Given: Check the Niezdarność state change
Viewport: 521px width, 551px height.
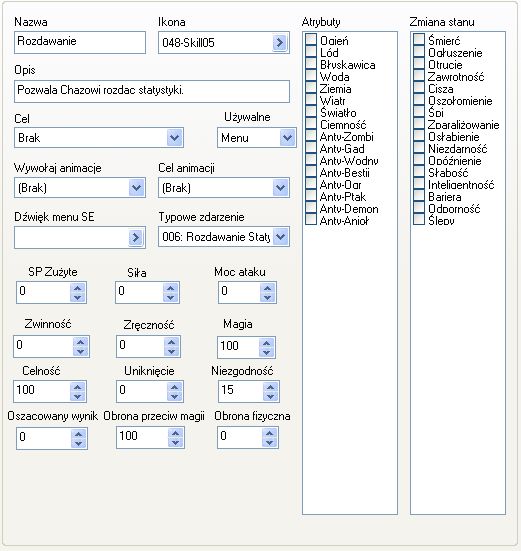Looking at the screenshot, I should pos(419,147).
